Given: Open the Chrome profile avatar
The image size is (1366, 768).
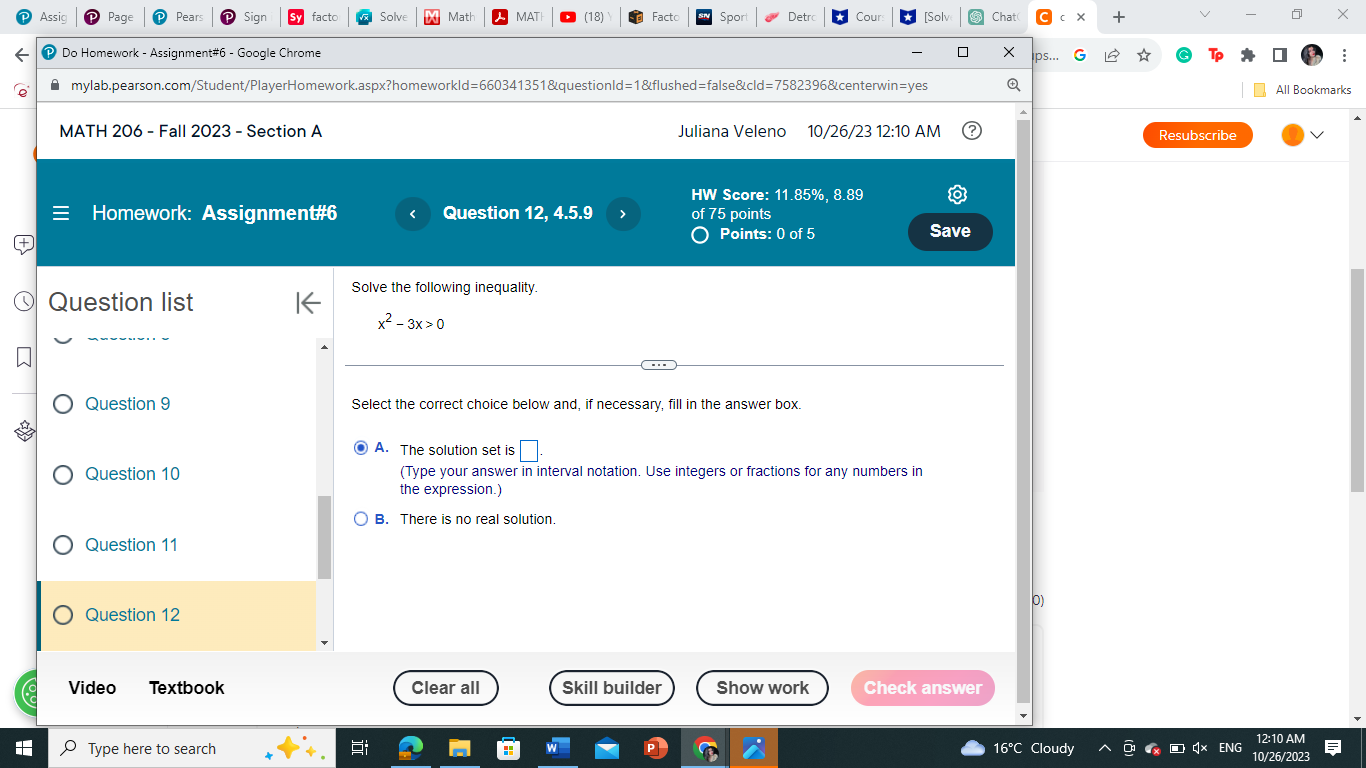Looking at the screenshot, I should pyautogui.click(x=1312, y=56).
